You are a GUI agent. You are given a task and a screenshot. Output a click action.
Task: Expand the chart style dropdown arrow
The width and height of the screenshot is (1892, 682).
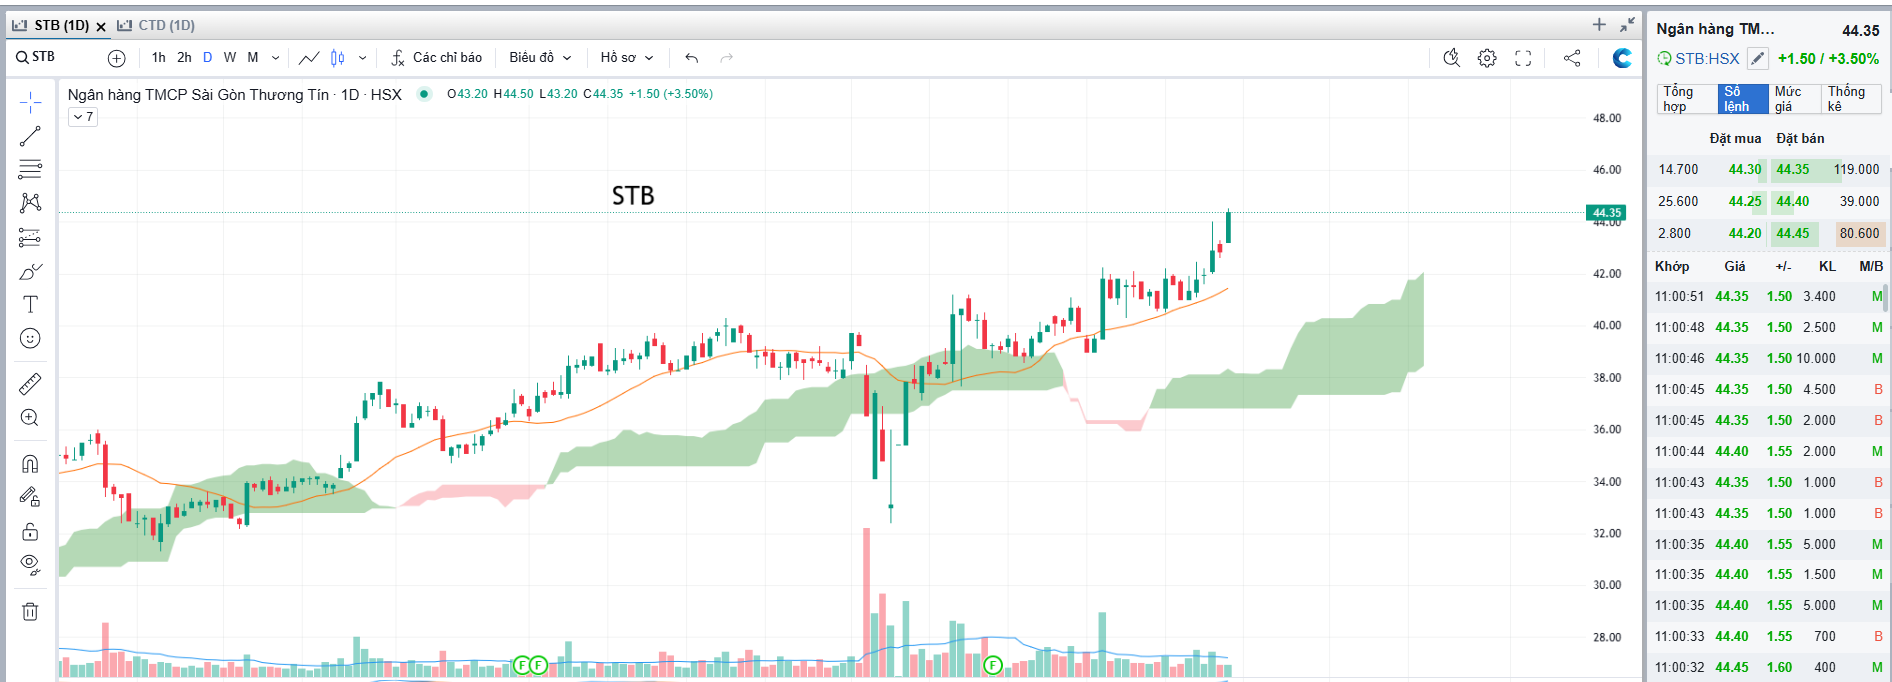tap(362, 58)
